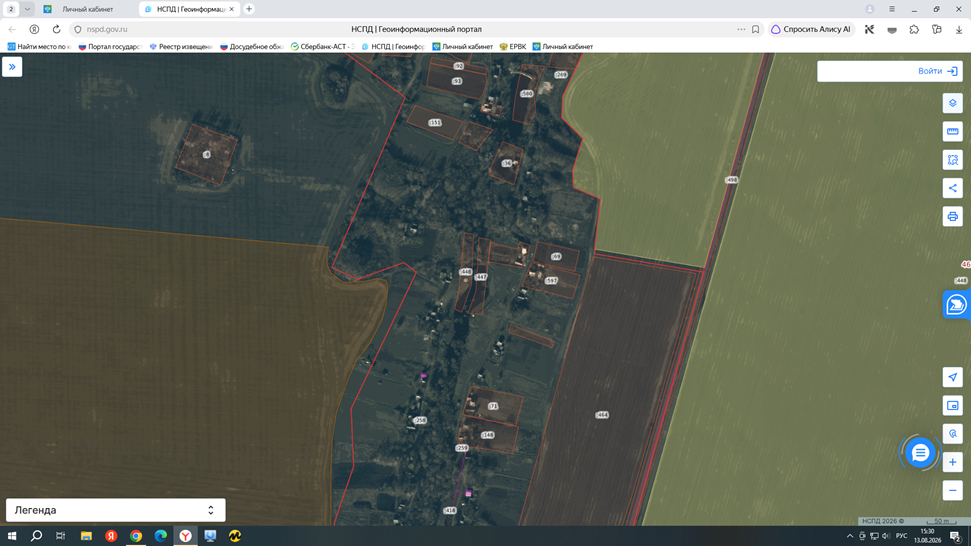Print the map with the printer icon
Screen dimensions: 971x546
pos(952,217)
